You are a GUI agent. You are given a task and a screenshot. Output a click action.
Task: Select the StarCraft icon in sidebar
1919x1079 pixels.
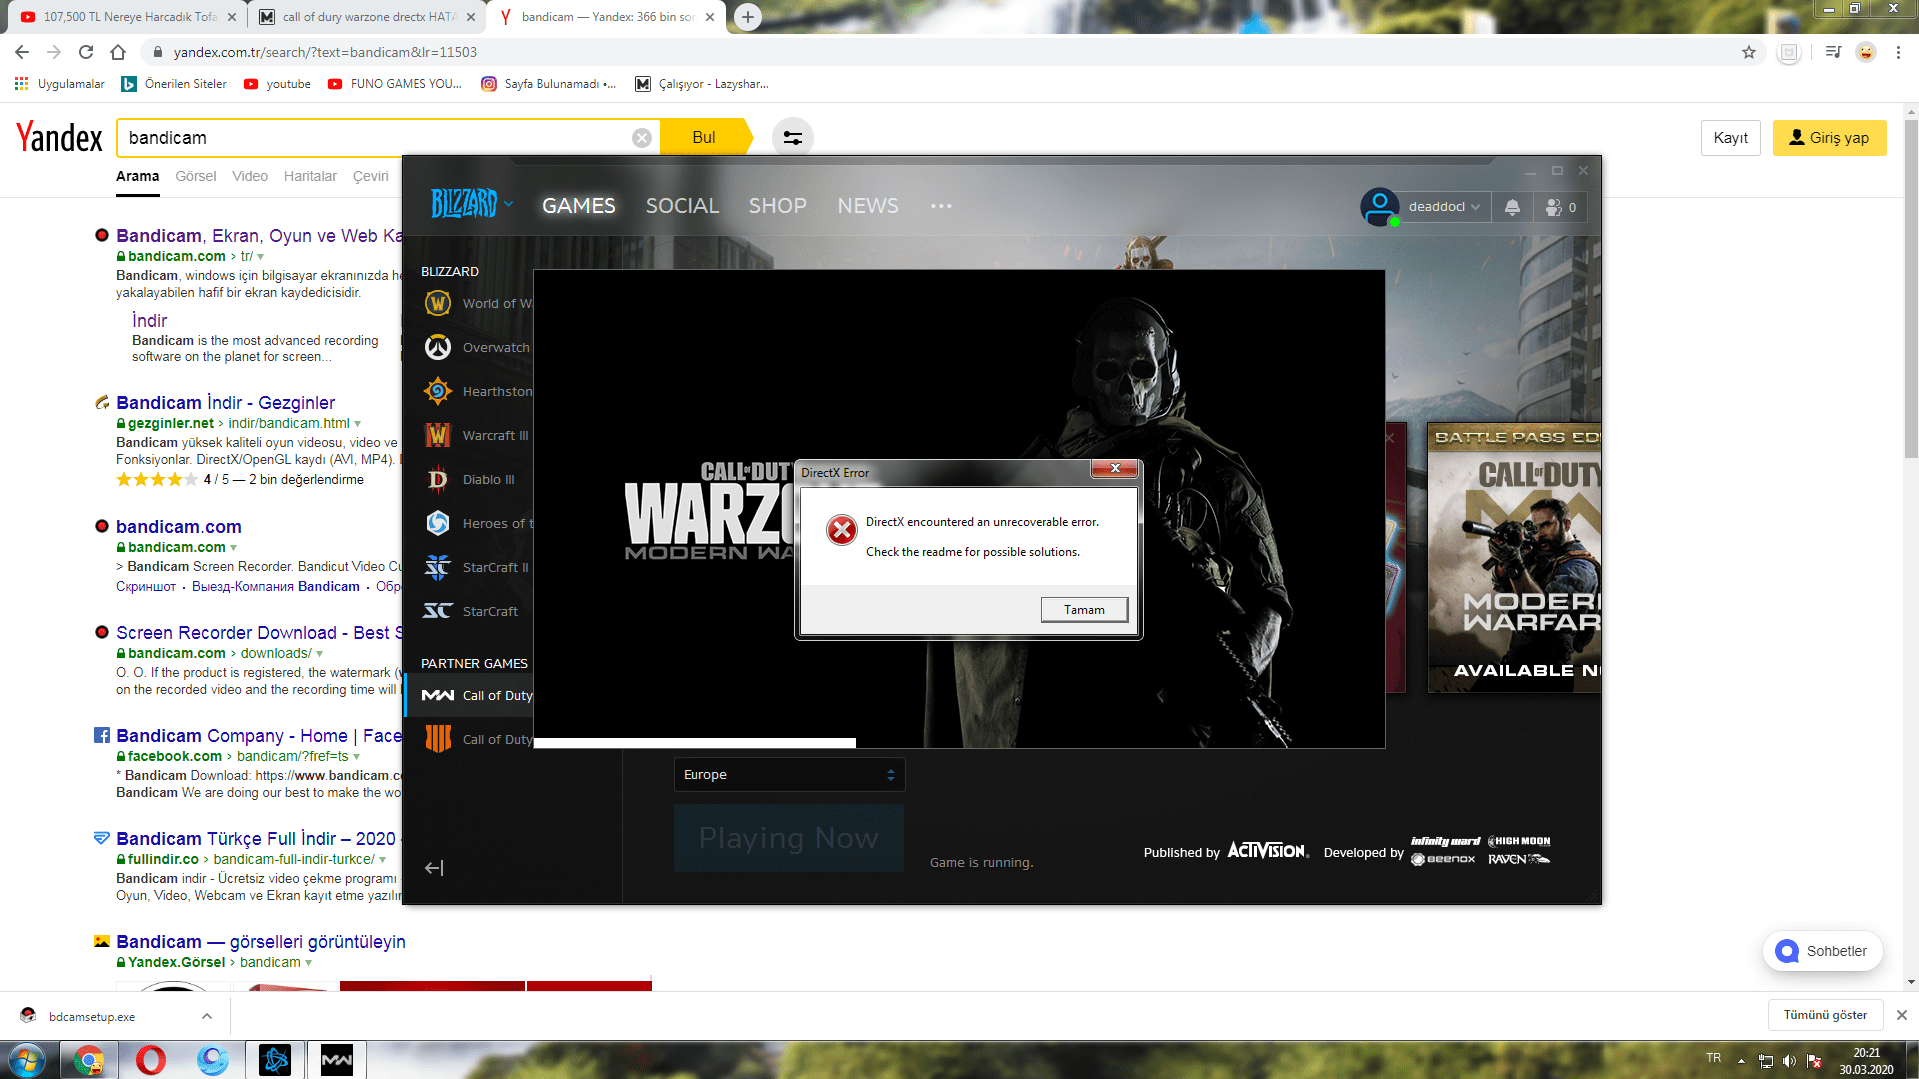click(x=437, y=611)
